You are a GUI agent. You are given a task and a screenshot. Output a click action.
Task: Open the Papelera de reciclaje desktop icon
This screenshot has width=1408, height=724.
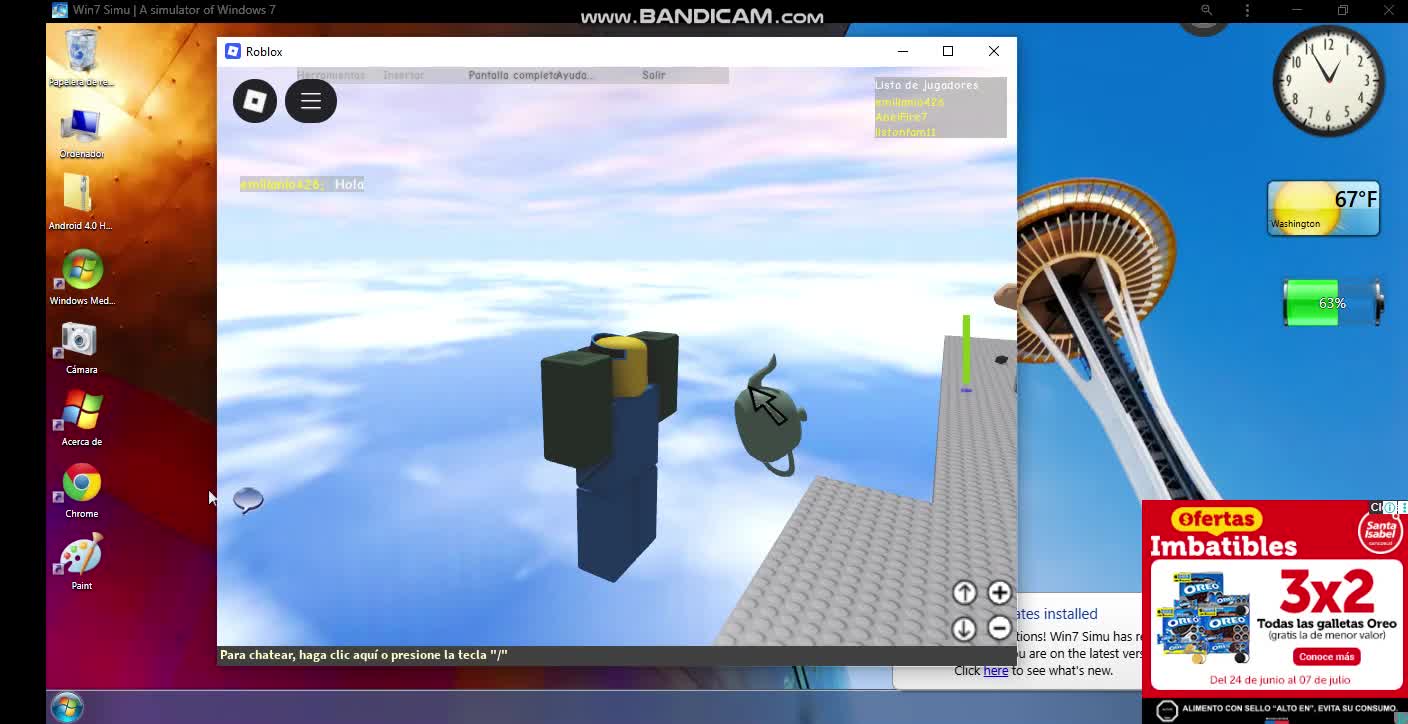[81, 58]
